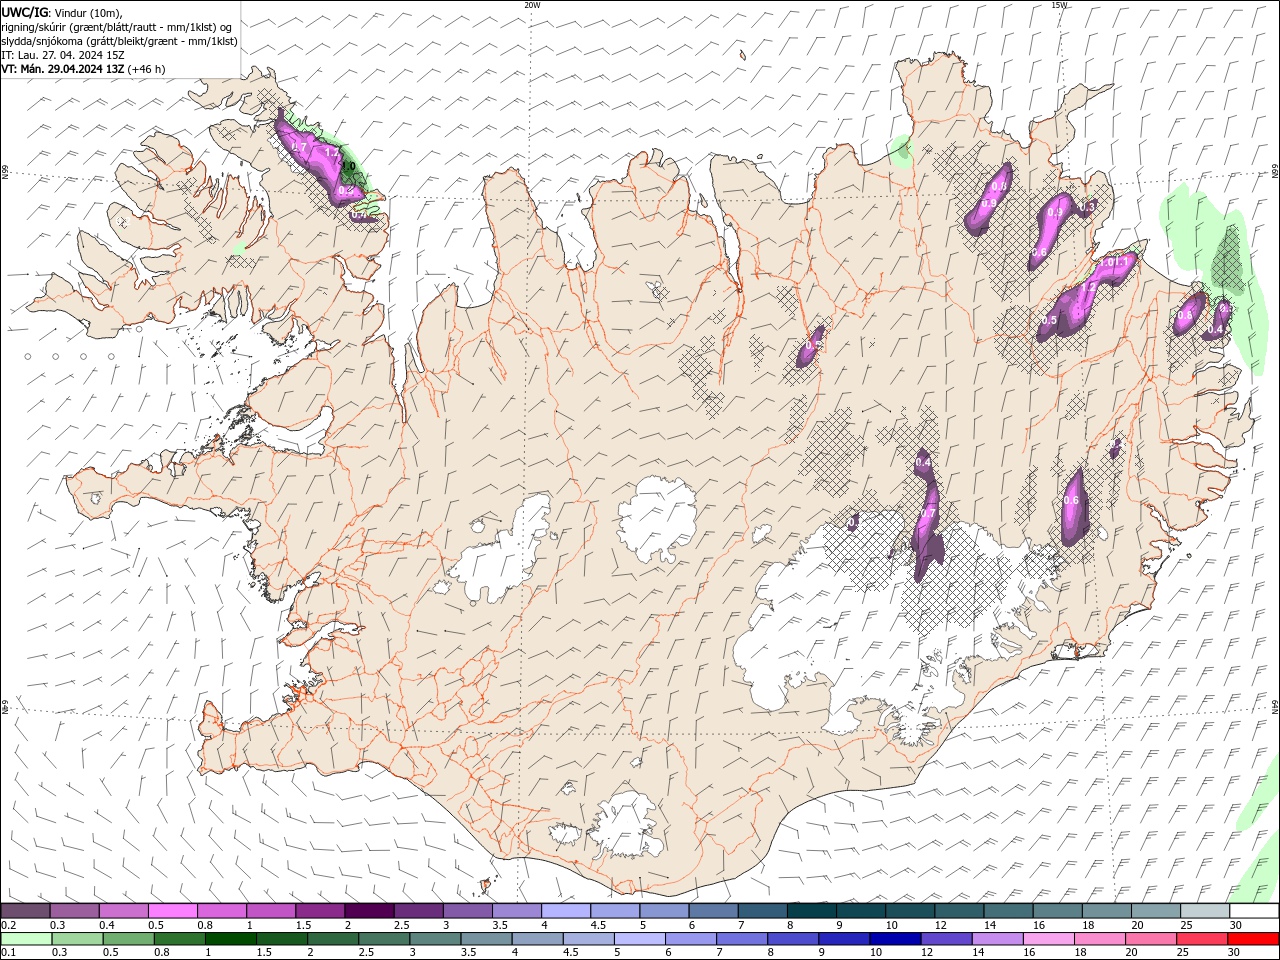Pick the 18 grey swatch in upper legend
This screenshot has height=960, width=1280.
coord(1105,911)
